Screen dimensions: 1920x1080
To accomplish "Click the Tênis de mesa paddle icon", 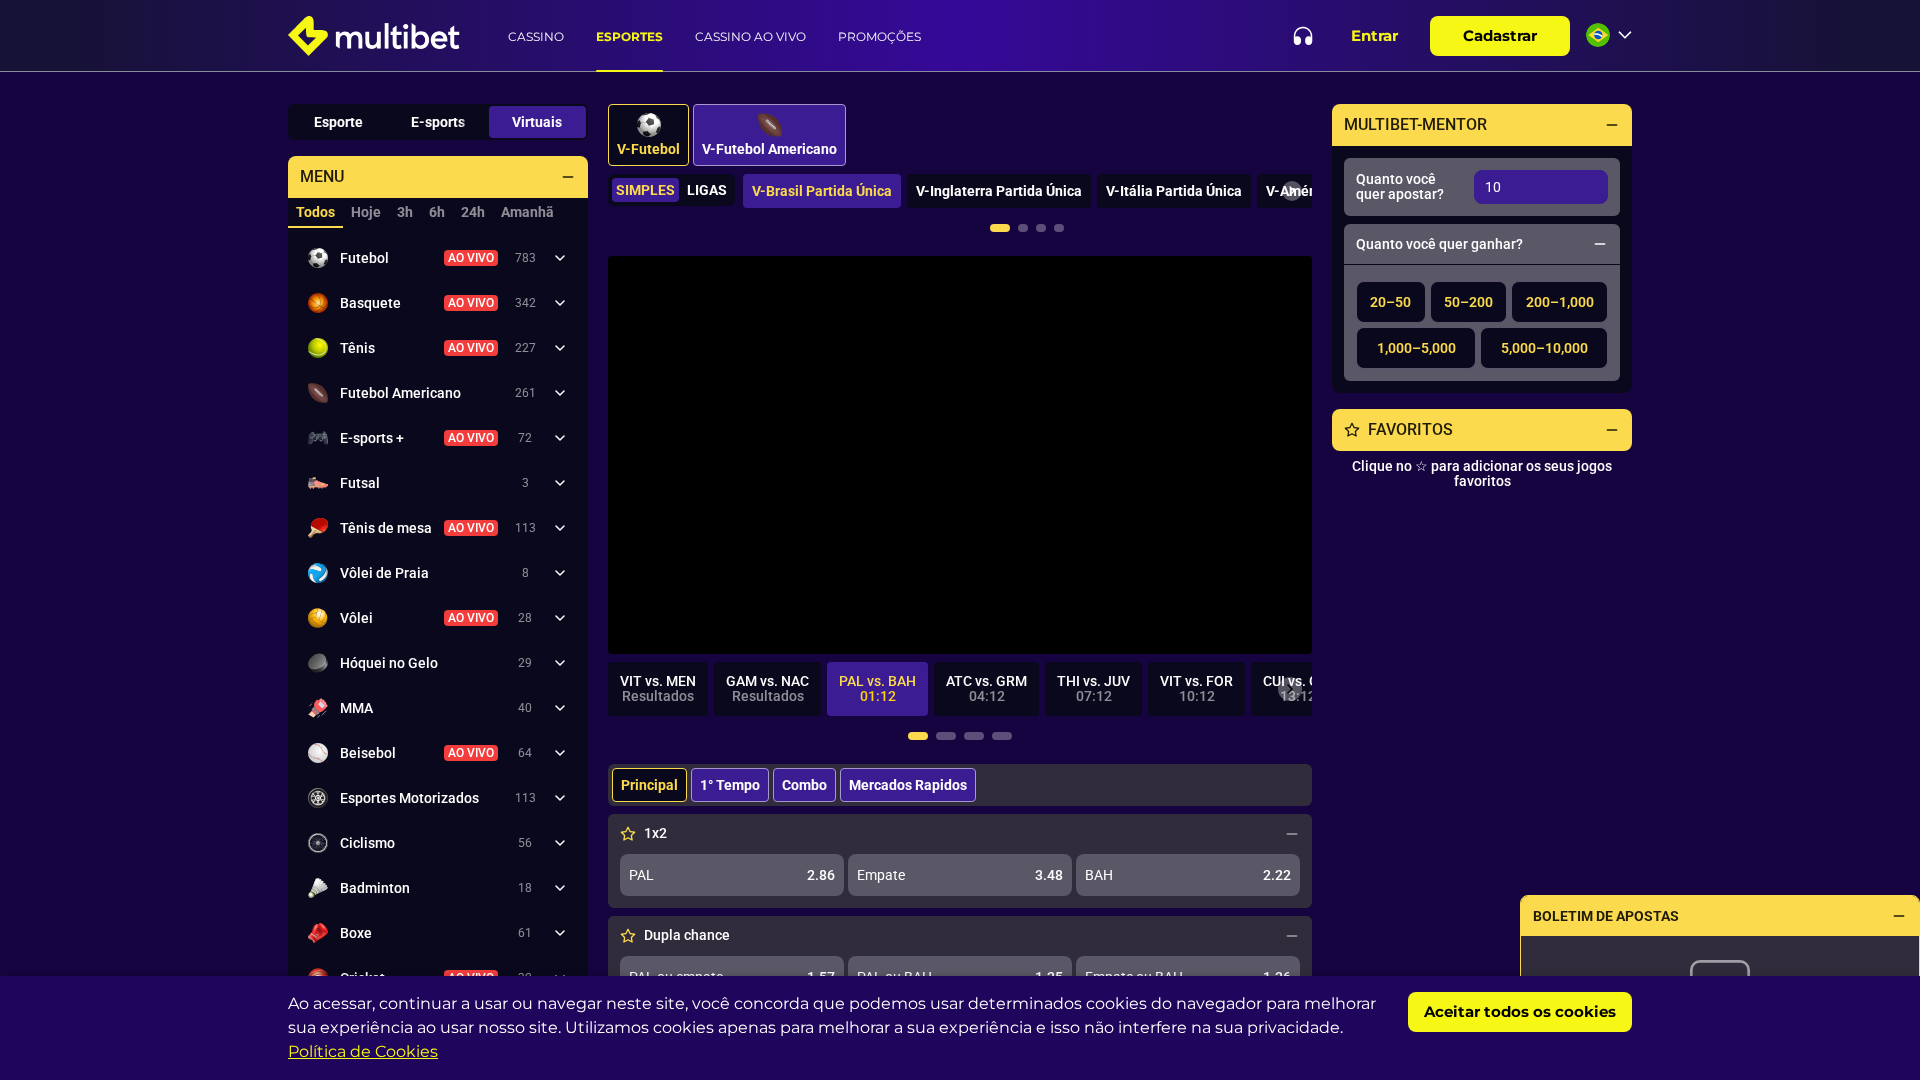I will pyautogui.click(x=318, y=528).
